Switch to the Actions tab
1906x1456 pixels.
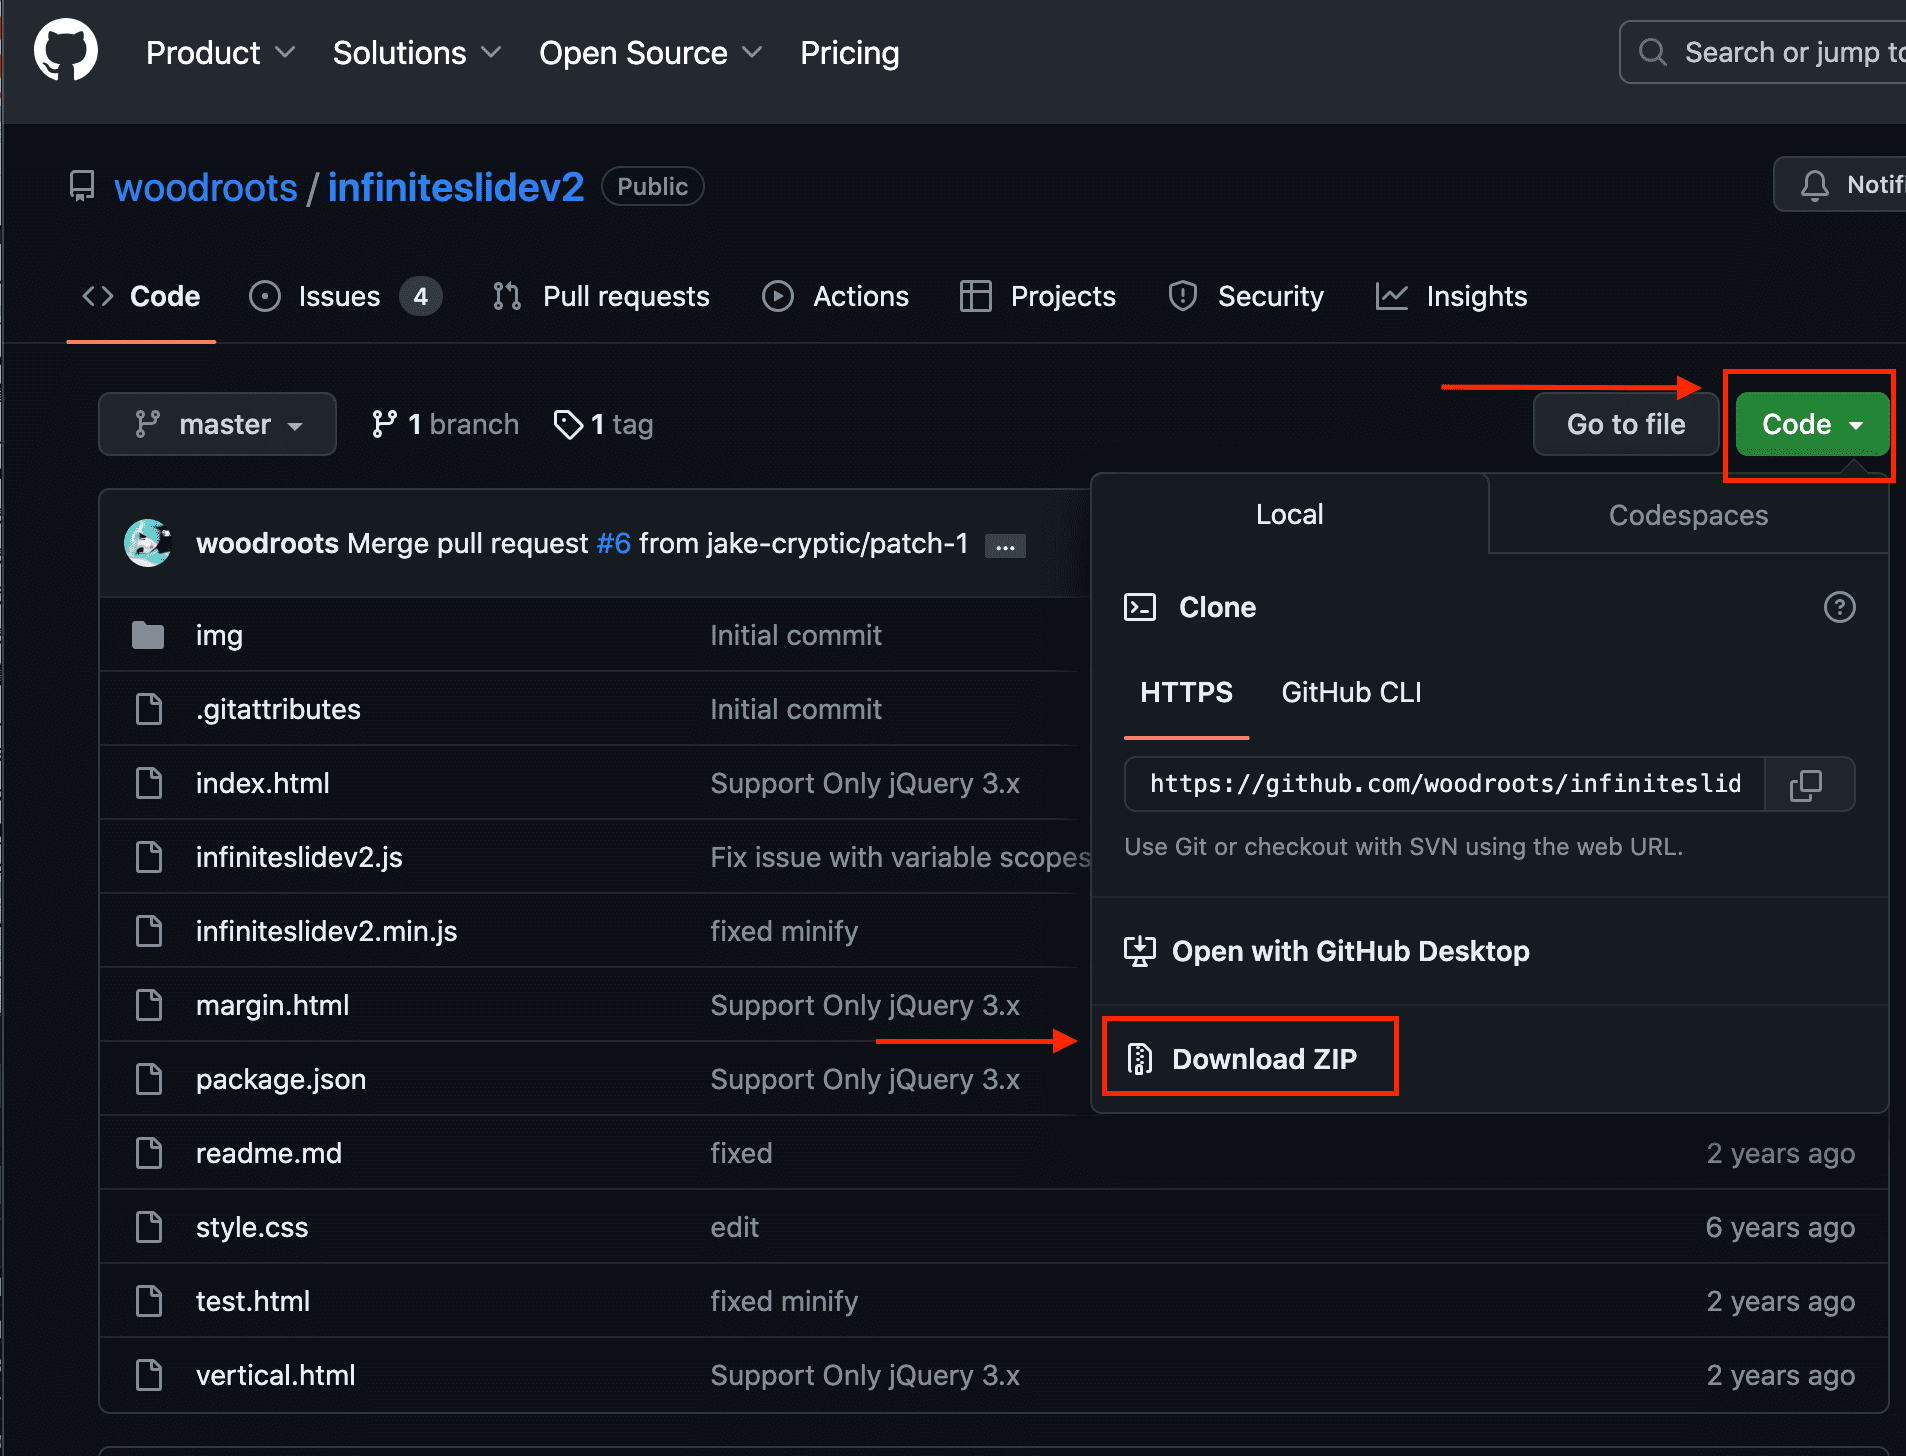click(x=835, y=296)
